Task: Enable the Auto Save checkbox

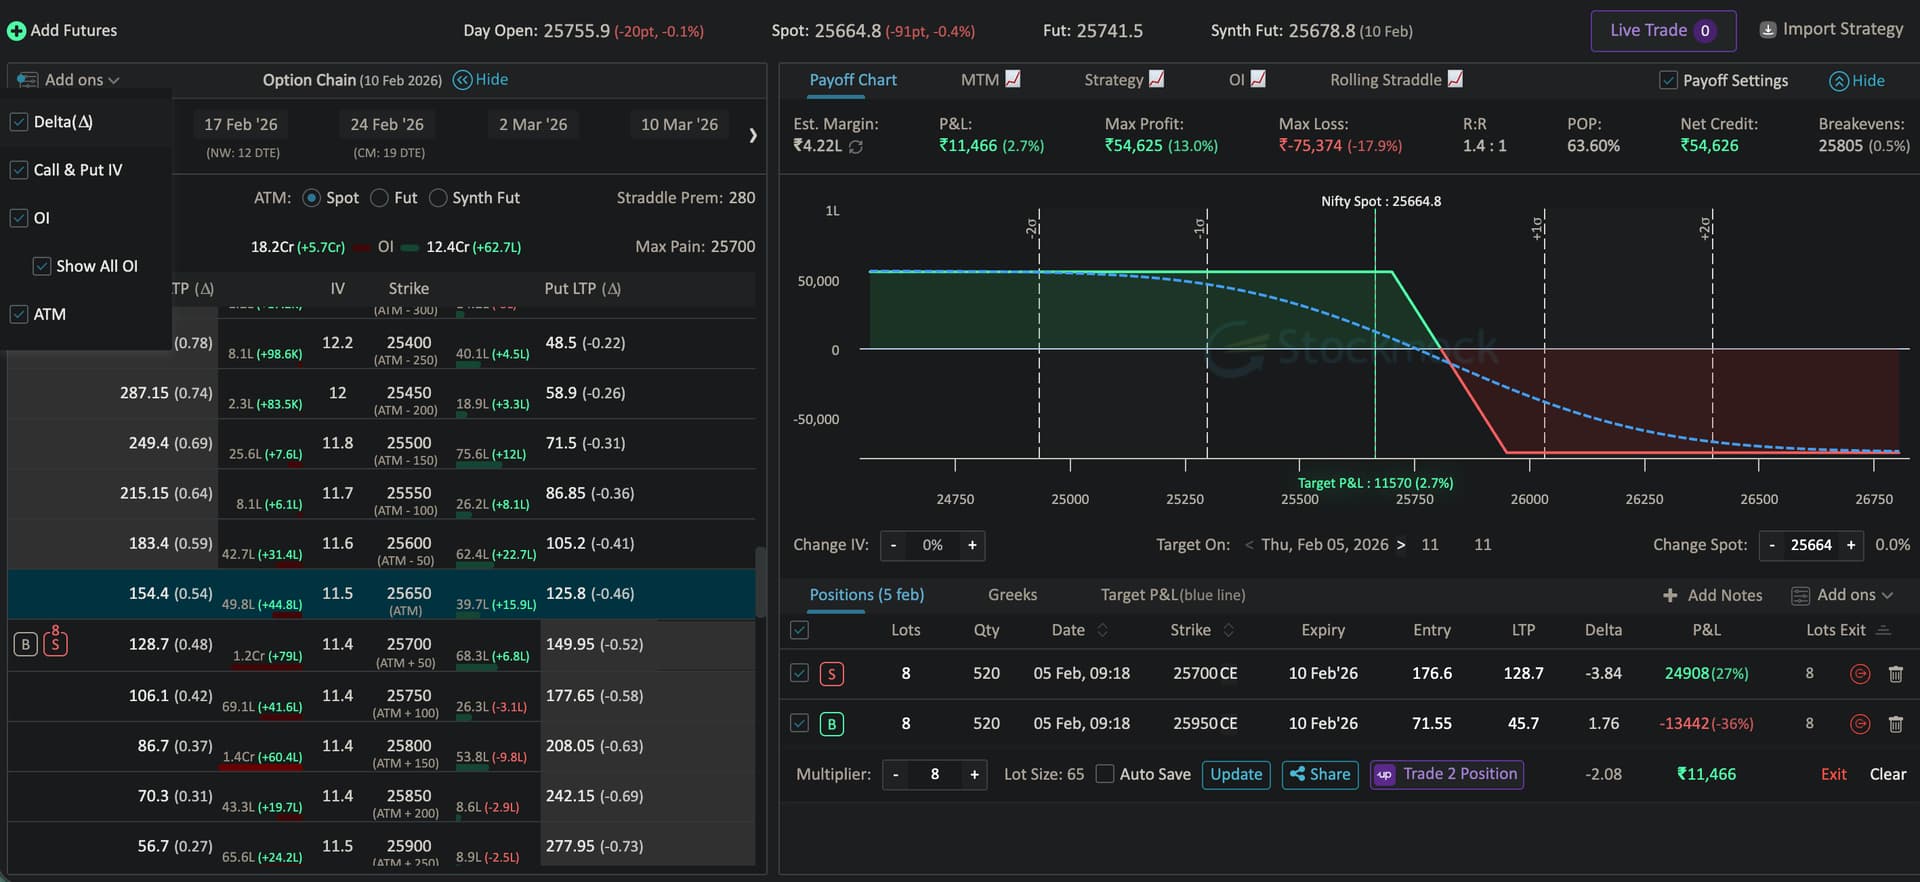Action: coord(1105,774)
